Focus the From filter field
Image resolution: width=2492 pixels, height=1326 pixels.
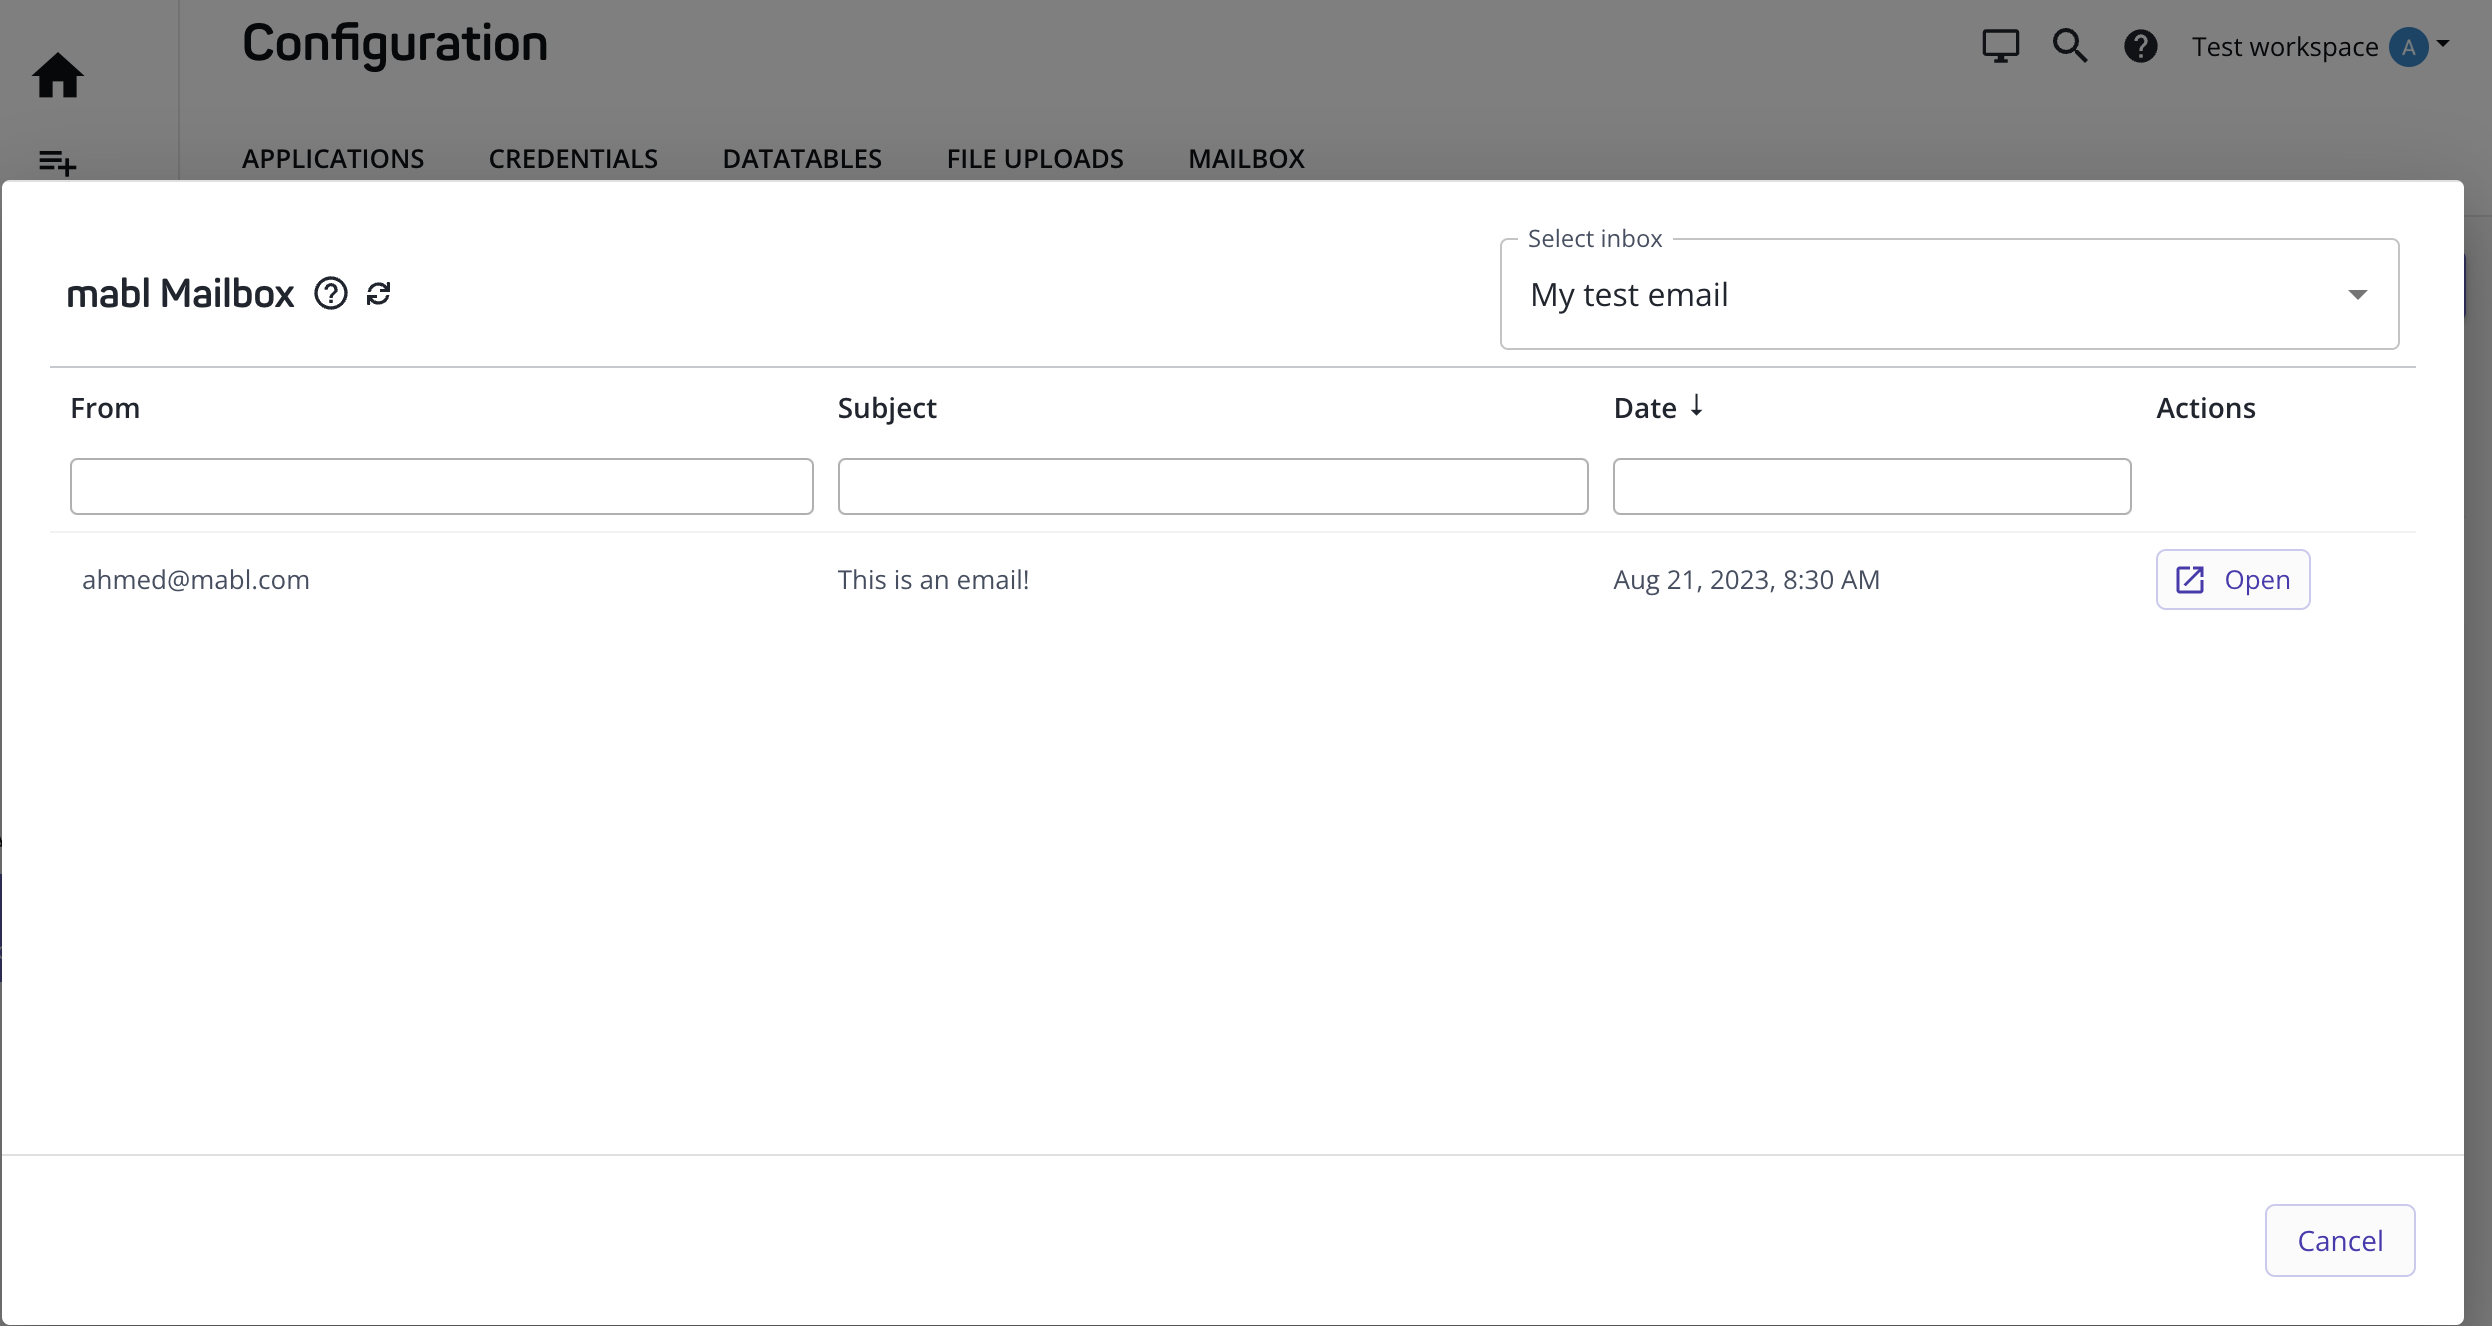click(x=441, y=487)
